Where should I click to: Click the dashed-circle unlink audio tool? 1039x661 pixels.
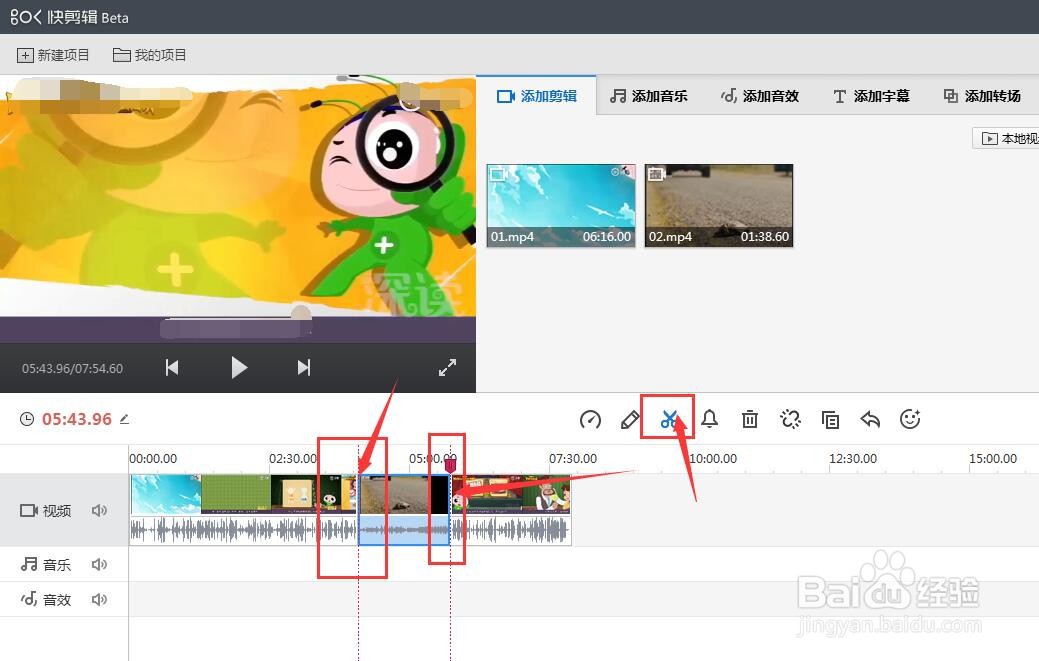pos(790,419)
